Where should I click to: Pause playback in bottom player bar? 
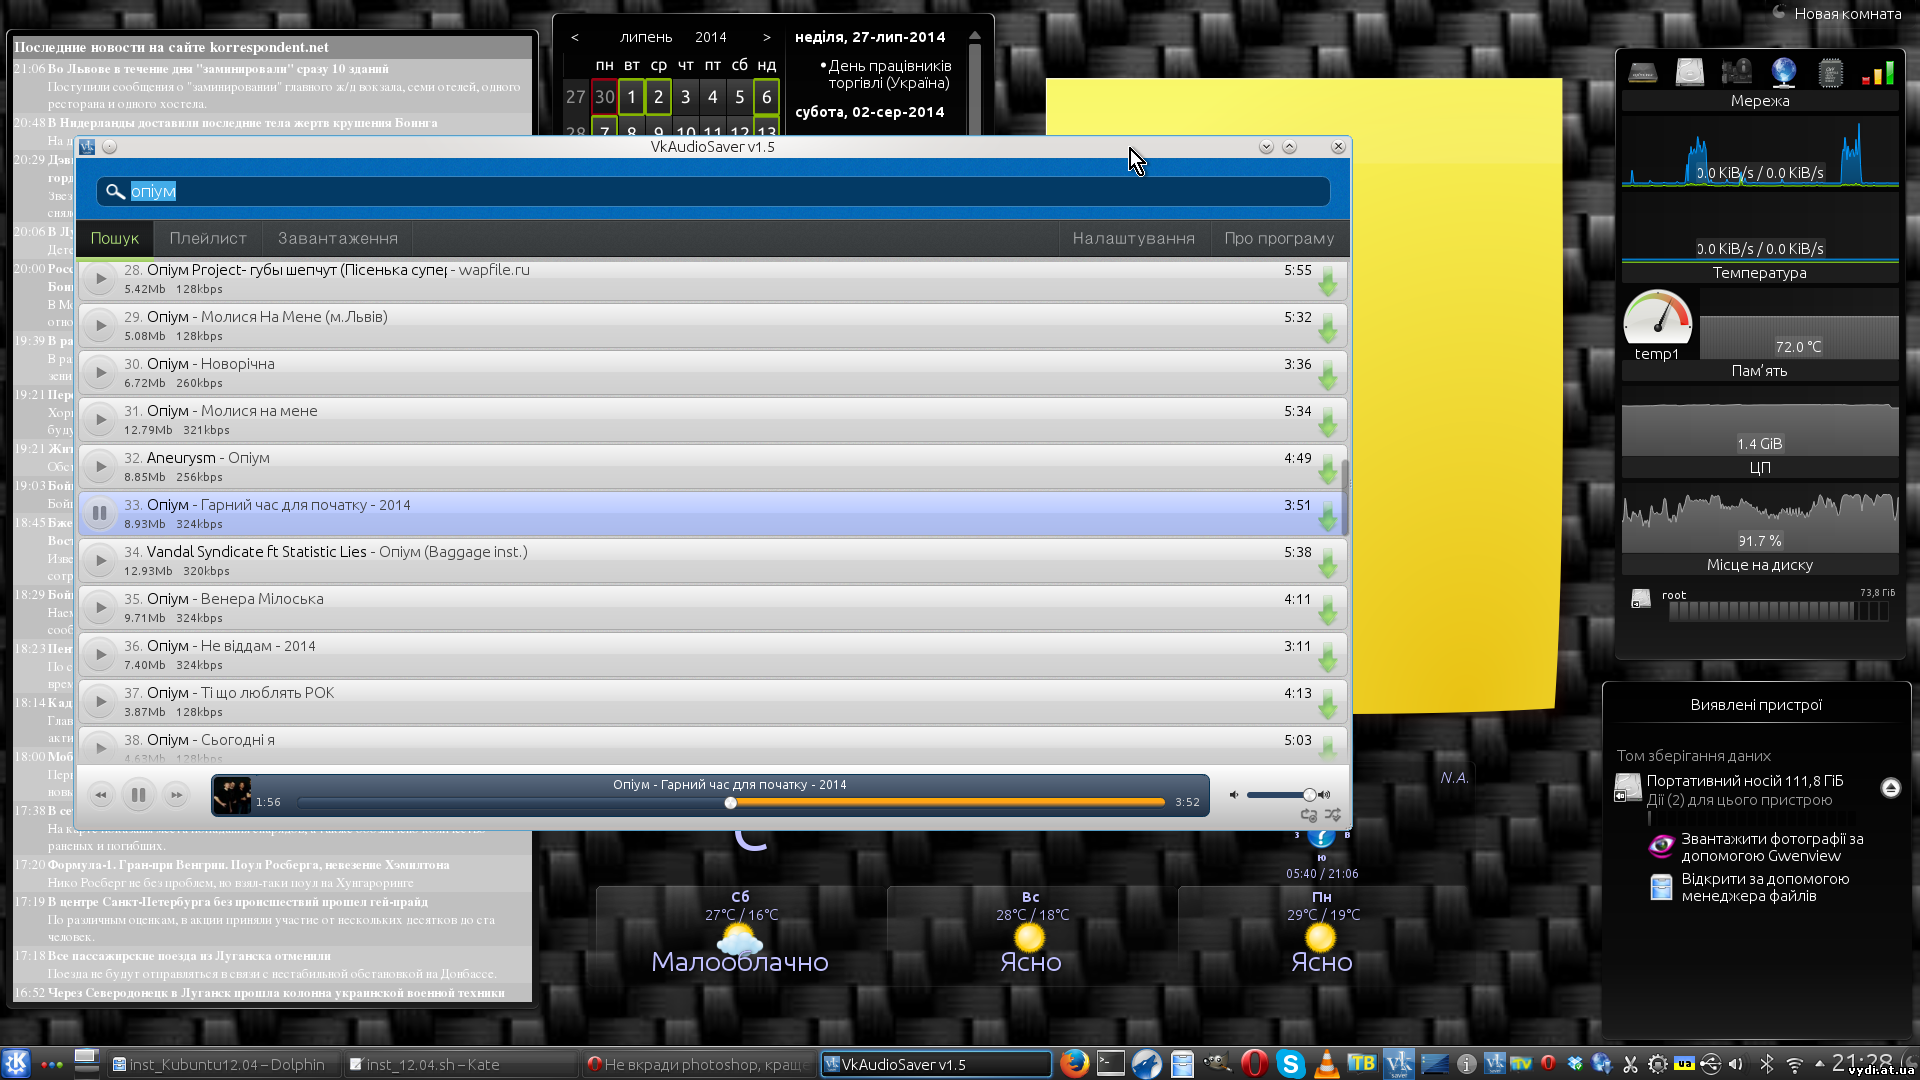click(138, 796)
